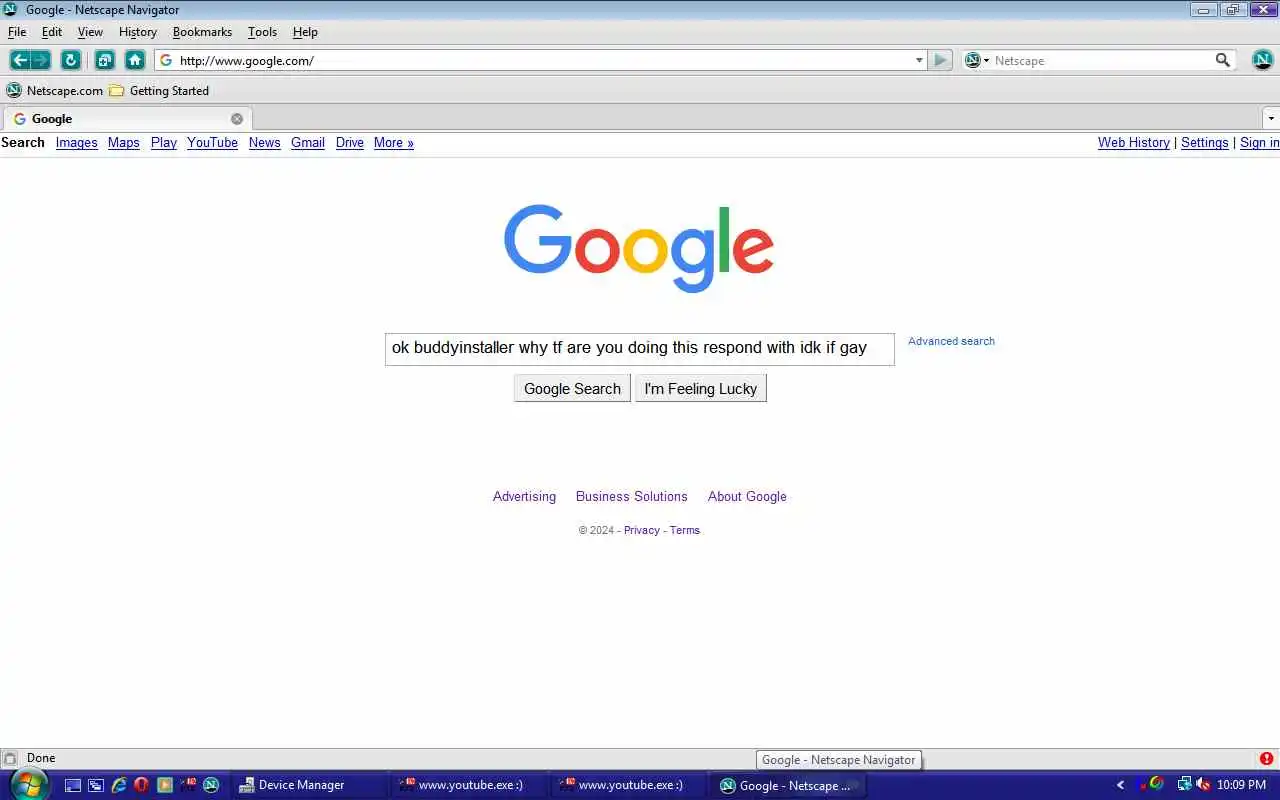Screen dimensions: 1280x800
Task: Click the Netscape throbber logo
Action: (x=1263, y=60)
